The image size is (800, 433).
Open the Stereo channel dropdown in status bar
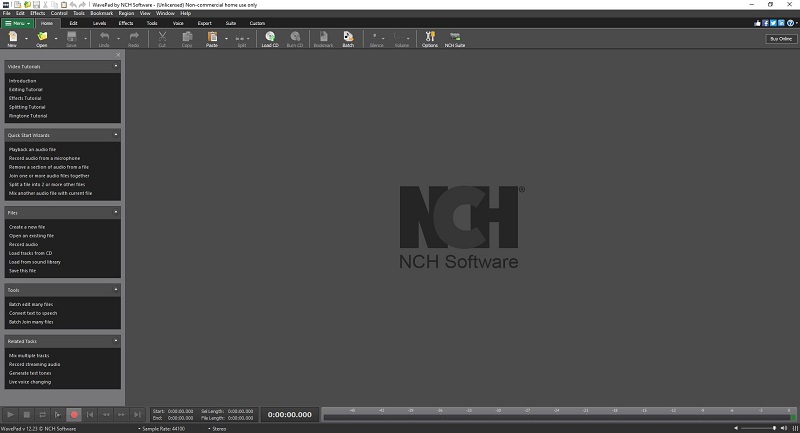coord(217,429)
